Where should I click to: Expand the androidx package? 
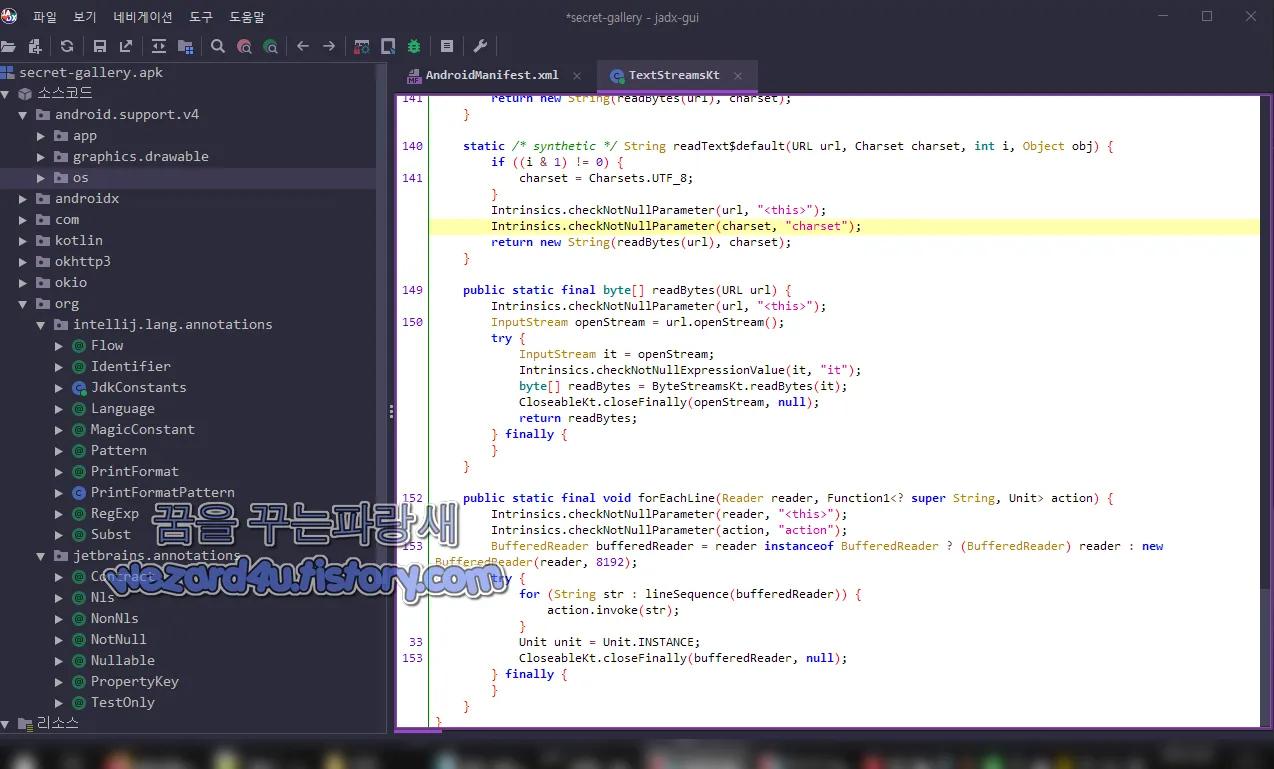click(23, 199)
